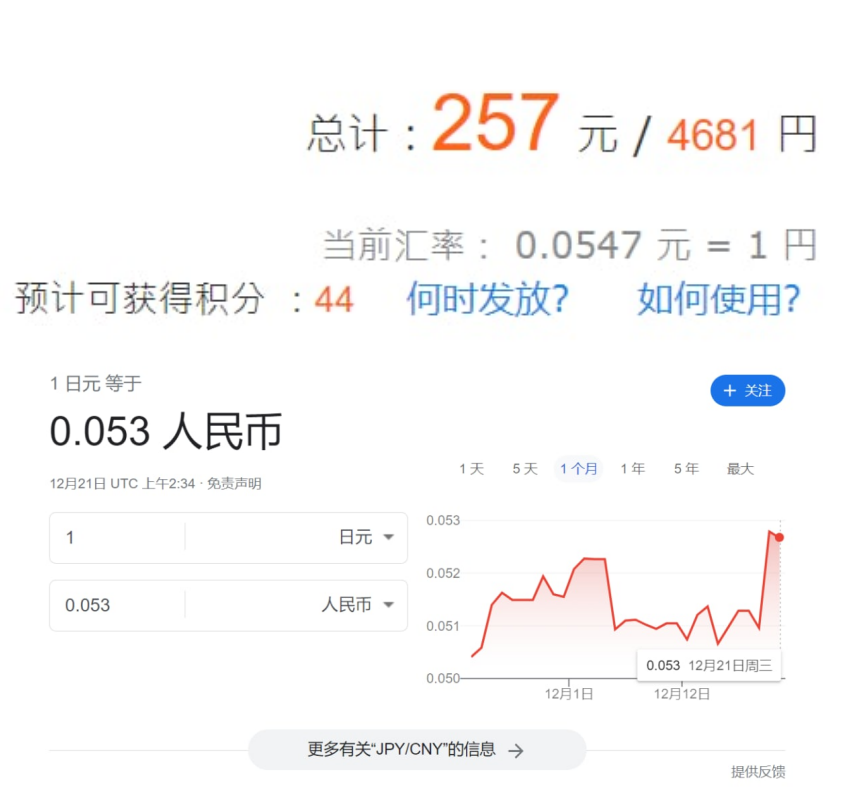Select the 1 个月 range tab
Viewport: 854px width, 805px height.
click(578, 468)
